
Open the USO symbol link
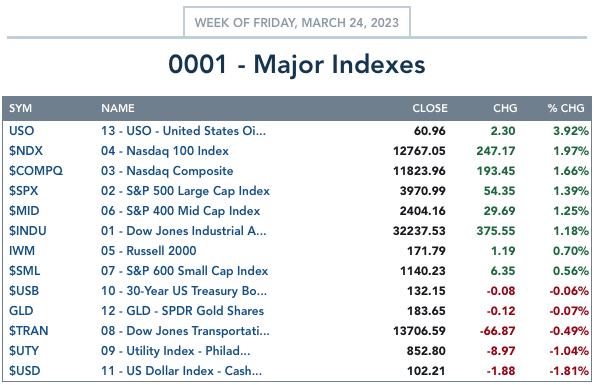point(21,131)
